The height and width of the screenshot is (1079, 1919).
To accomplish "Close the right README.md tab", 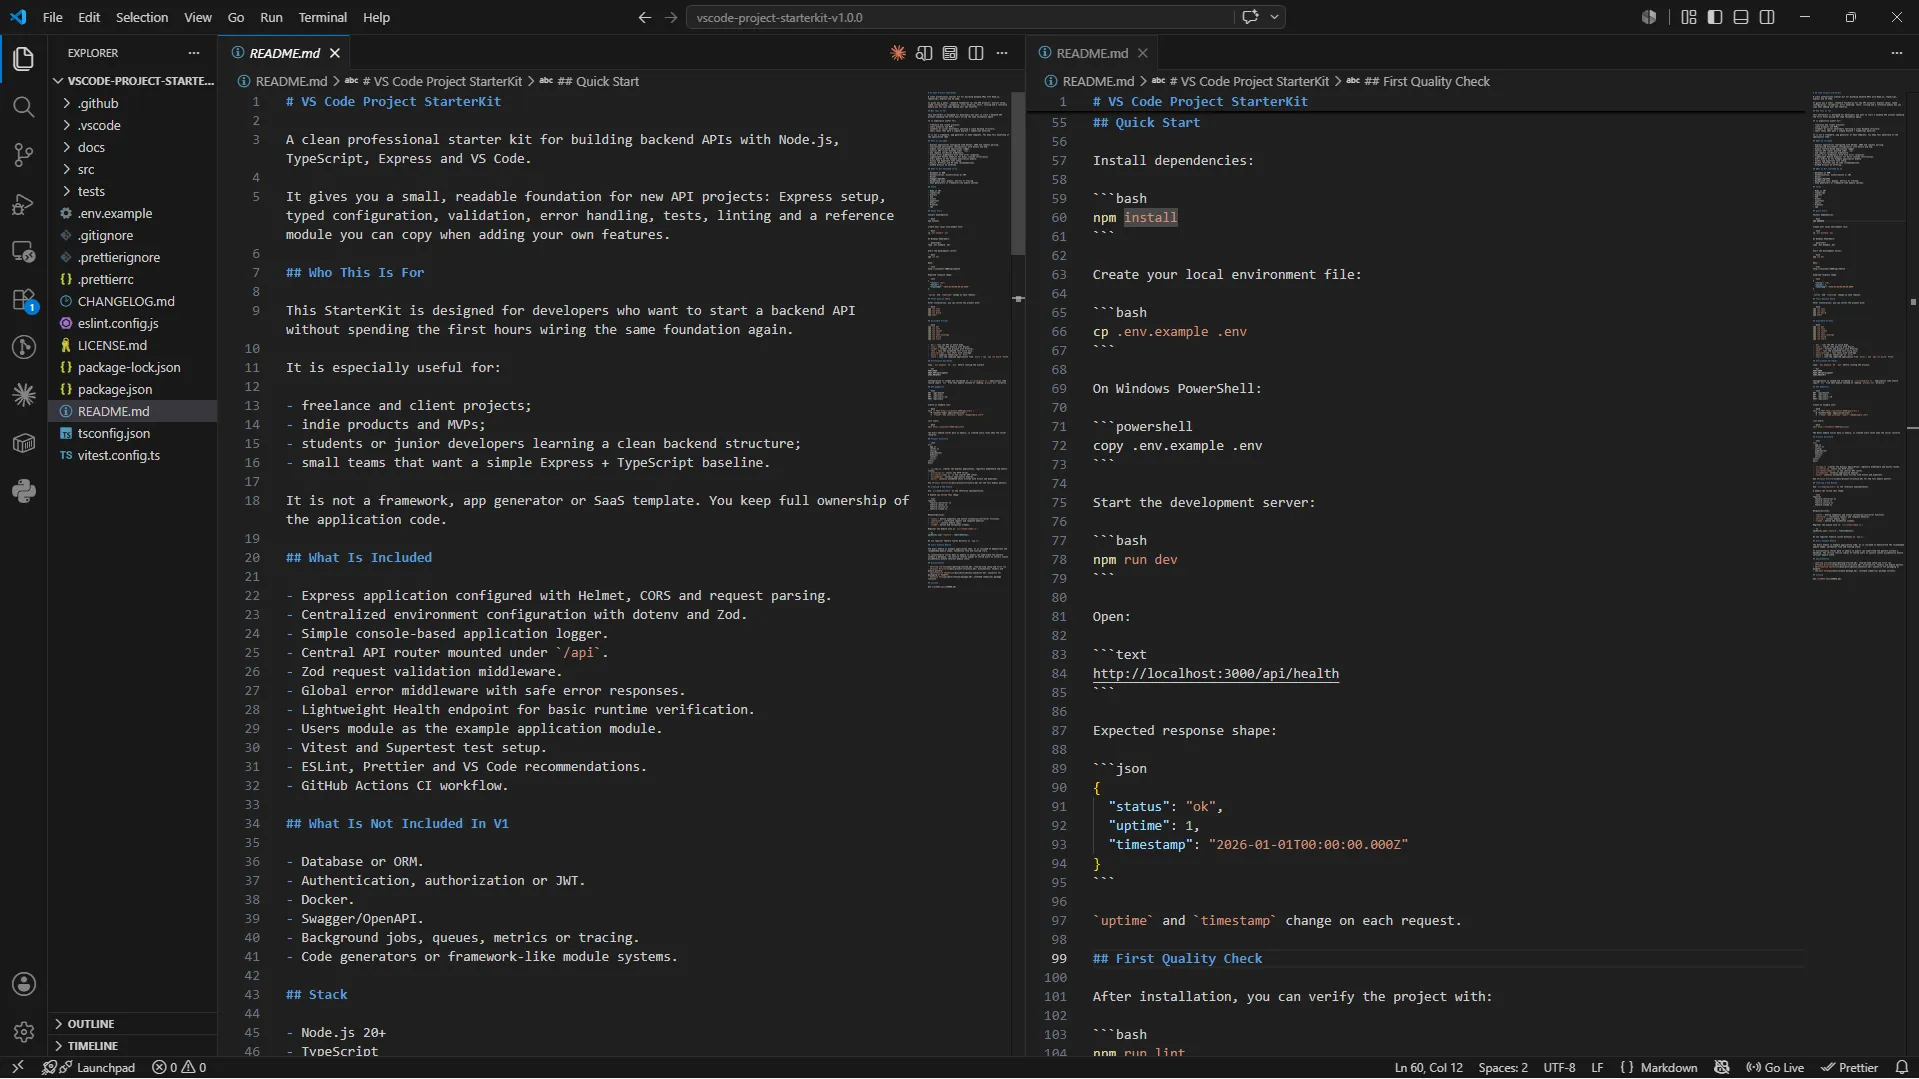I will 1143,53.
